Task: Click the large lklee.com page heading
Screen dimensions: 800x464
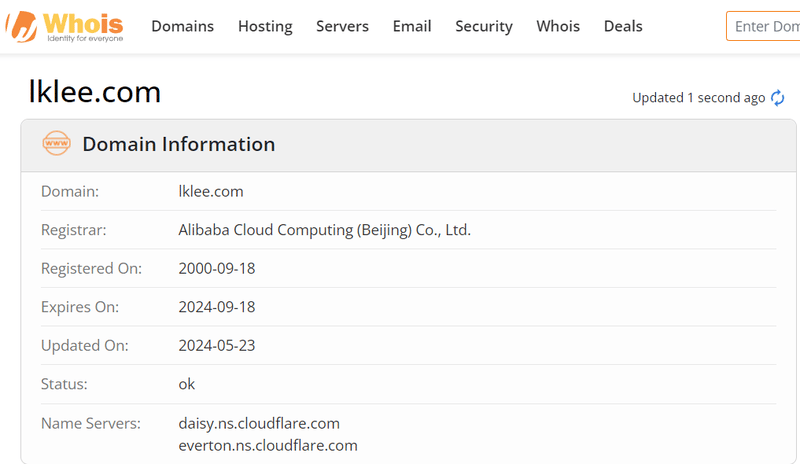Action: tap(95, 92)
